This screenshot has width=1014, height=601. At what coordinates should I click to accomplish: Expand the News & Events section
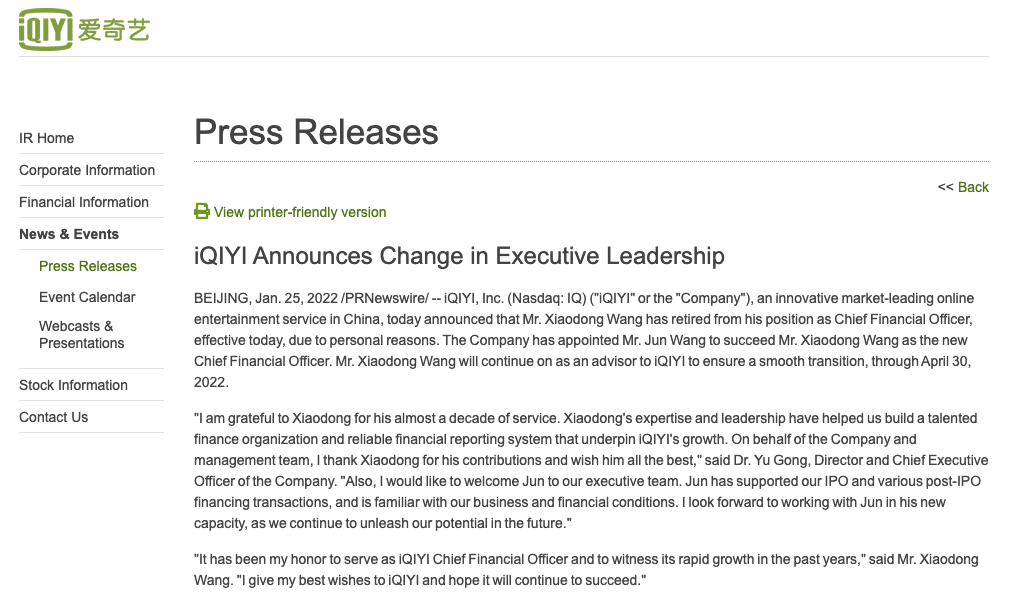[x=69, y=234]
